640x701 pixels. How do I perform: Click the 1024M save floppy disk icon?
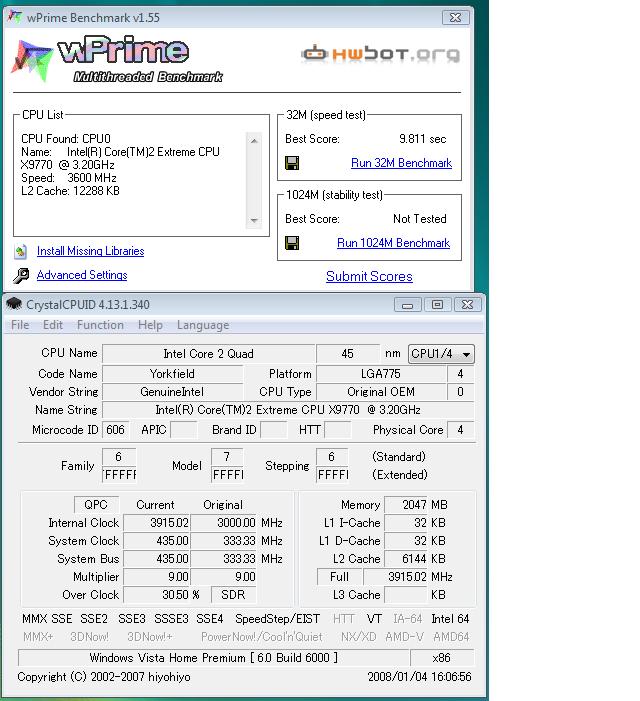[x=292, y=243]
